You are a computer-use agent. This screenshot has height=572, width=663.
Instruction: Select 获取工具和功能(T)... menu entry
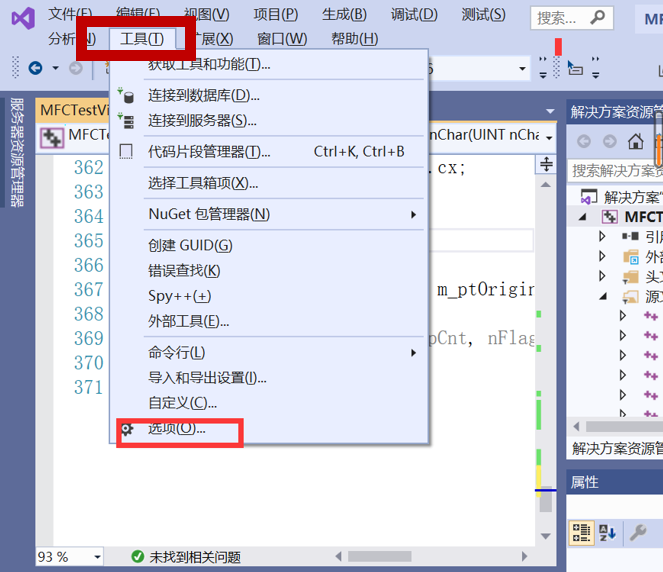(269, 64)
